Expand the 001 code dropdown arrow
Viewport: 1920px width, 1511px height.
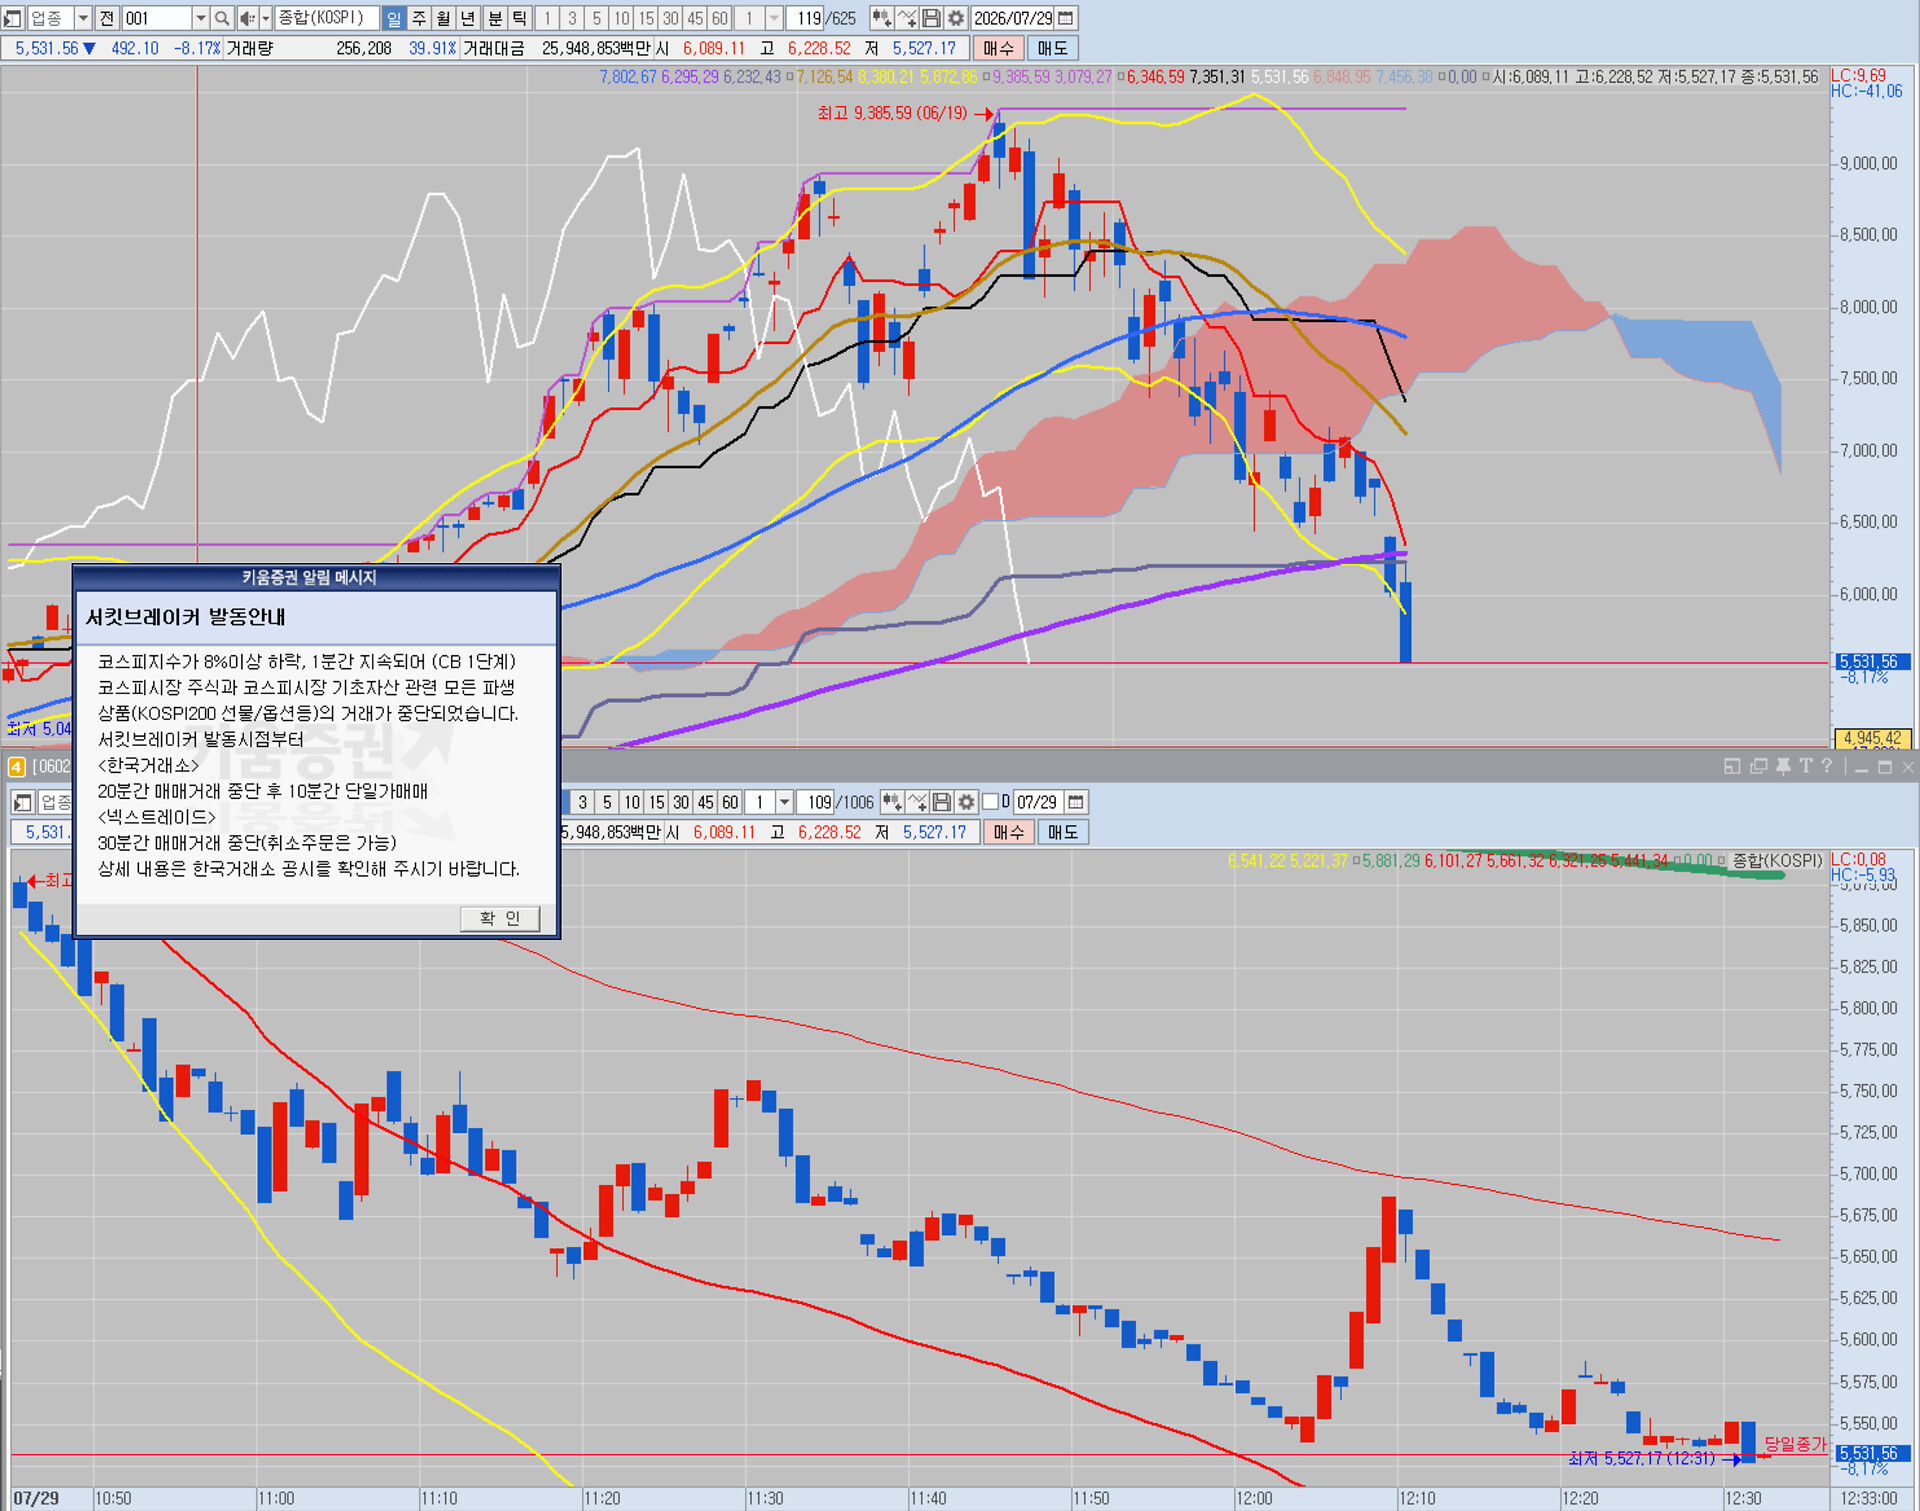point(200,18)
